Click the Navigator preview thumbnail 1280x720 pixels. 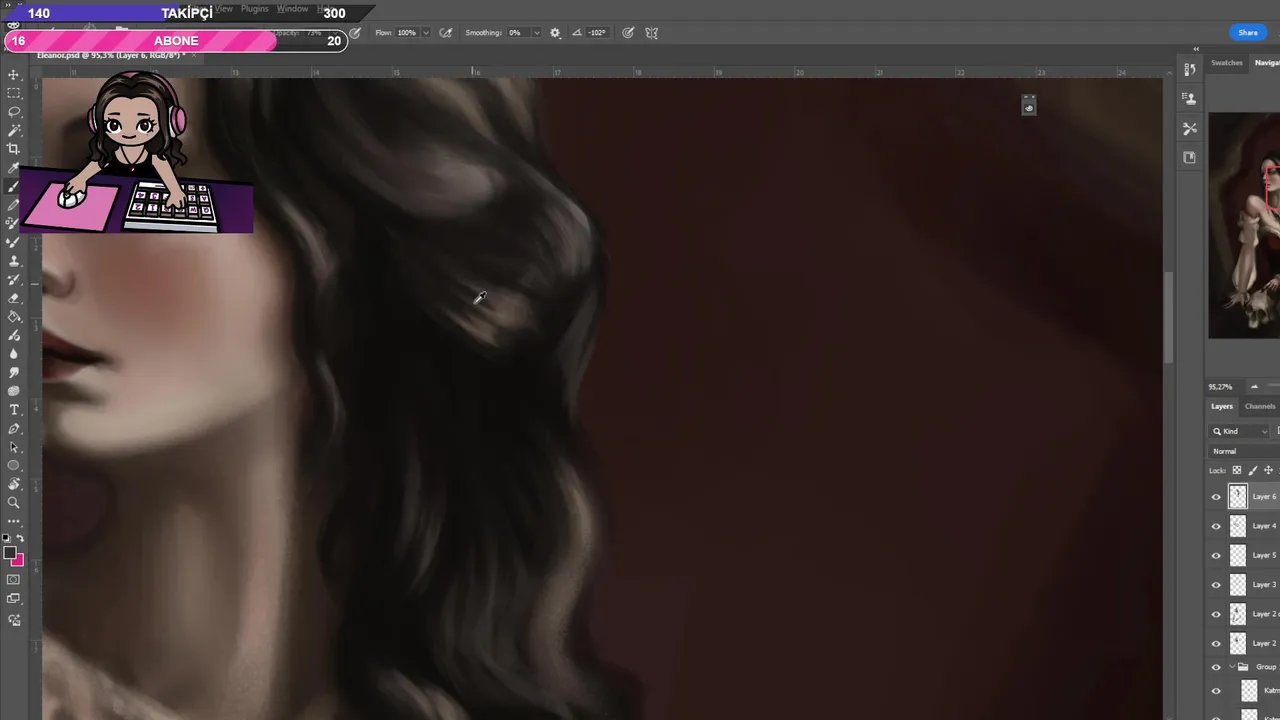pos(1244,226)
